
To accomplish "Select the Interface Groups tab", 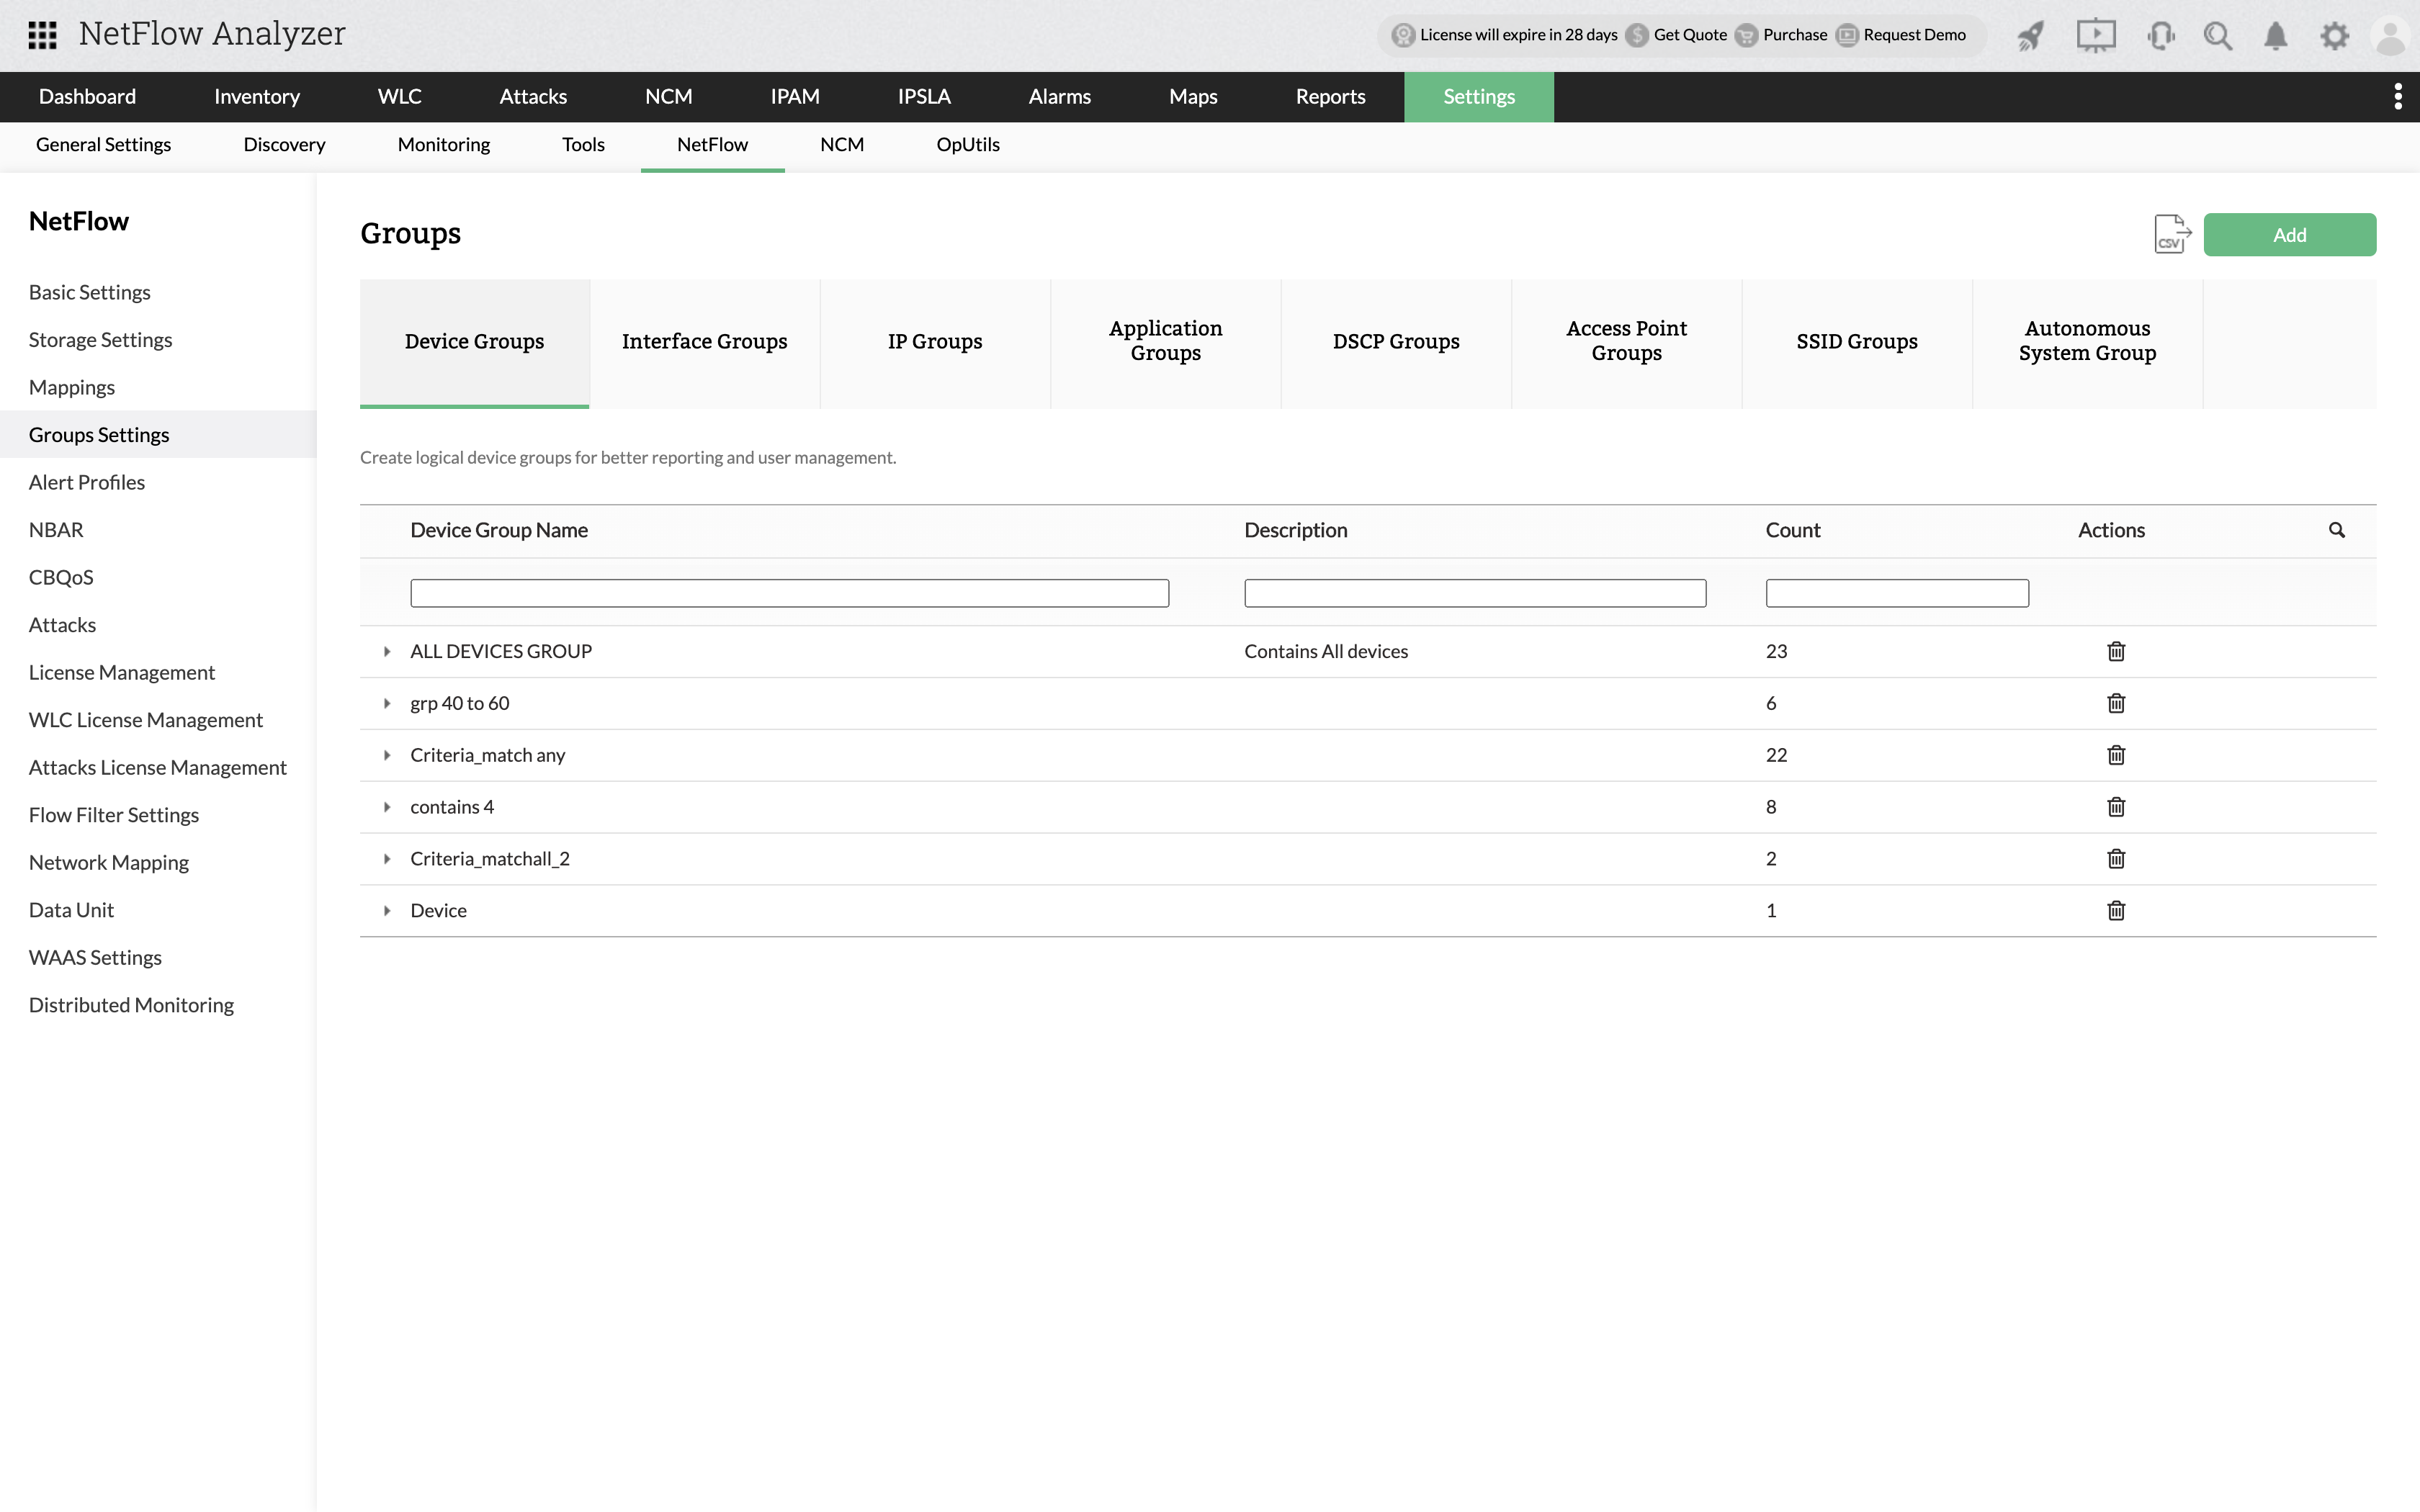I will click(x=704, y=341).
